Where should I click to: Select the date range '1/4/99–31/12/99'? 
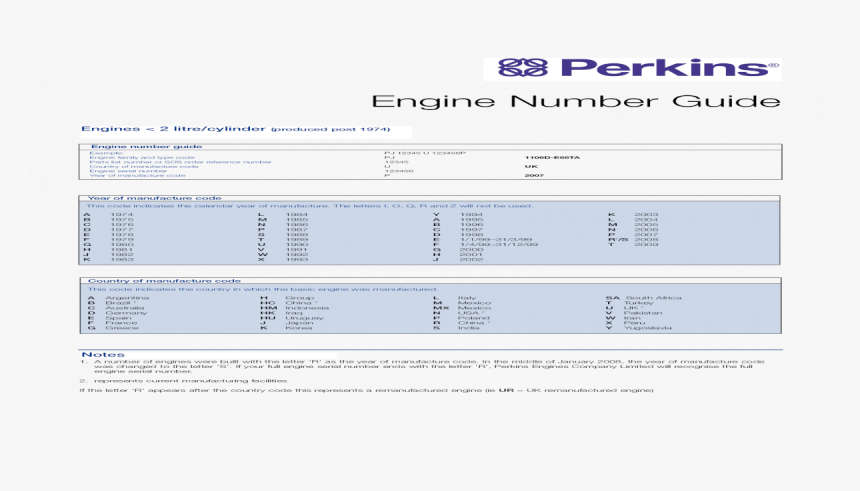(x=499, y=244)
